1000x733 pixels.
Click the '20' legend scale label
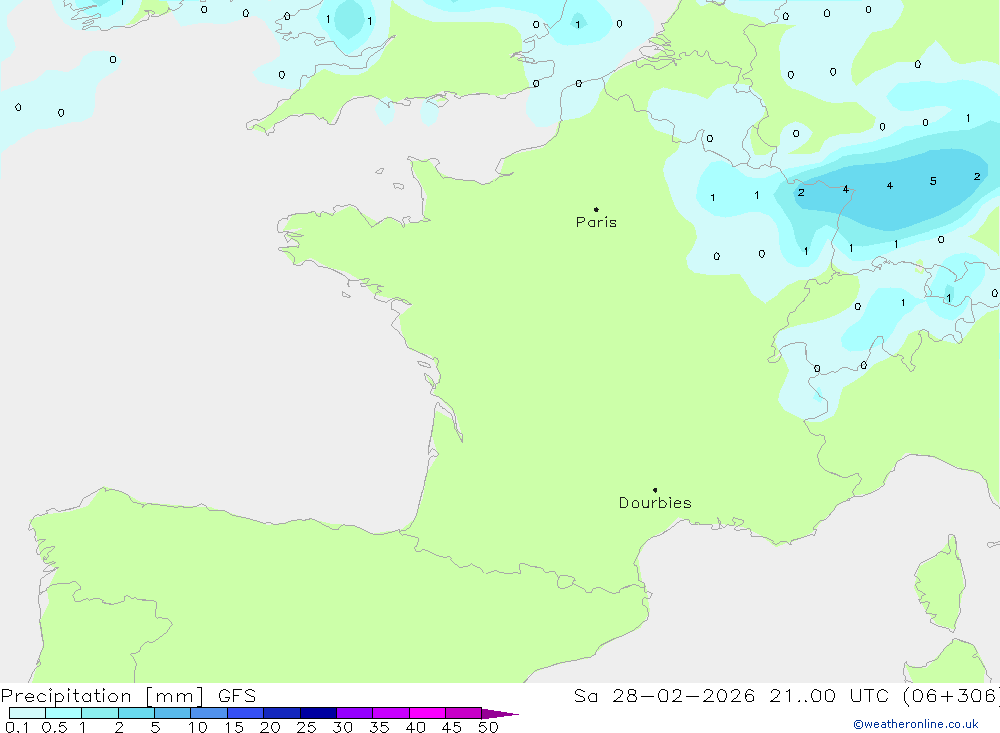270,727
